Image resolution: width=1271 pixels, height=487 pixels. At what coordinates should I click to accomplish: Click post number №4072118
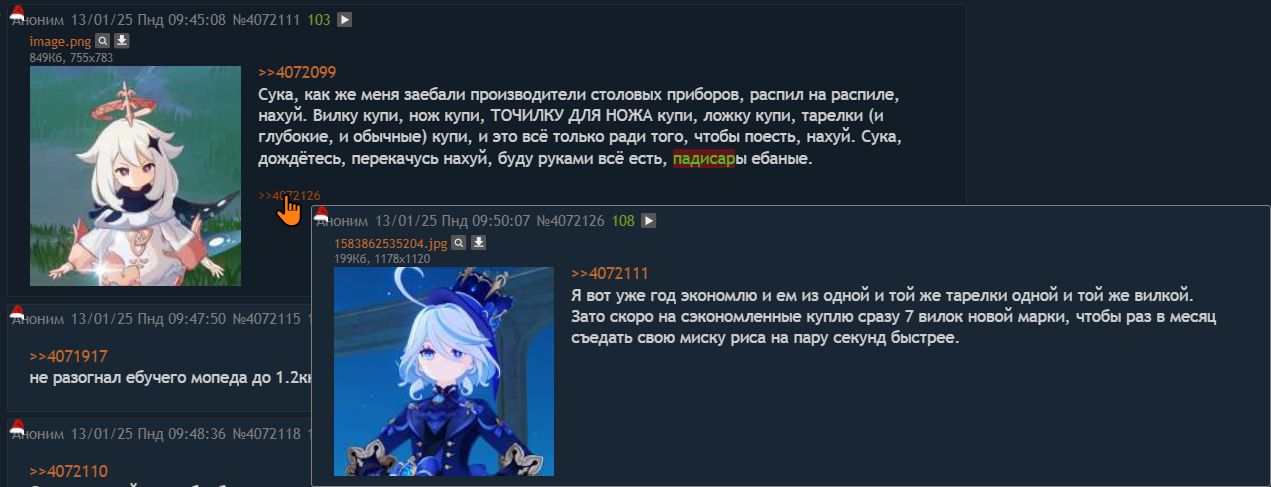coord(266,434)
